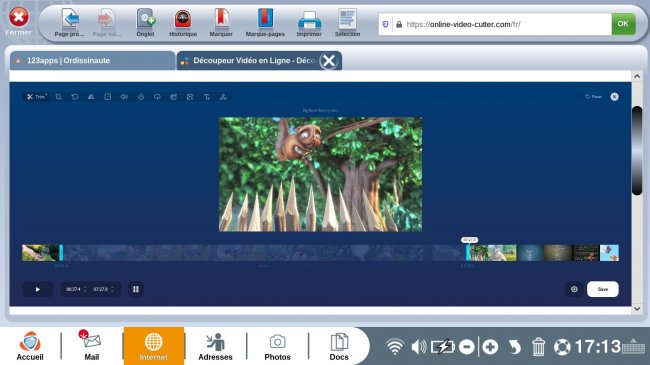This screenshot has width=650, height=365.
Task: Click Reset in the editor header
Action: click(593, 97)
